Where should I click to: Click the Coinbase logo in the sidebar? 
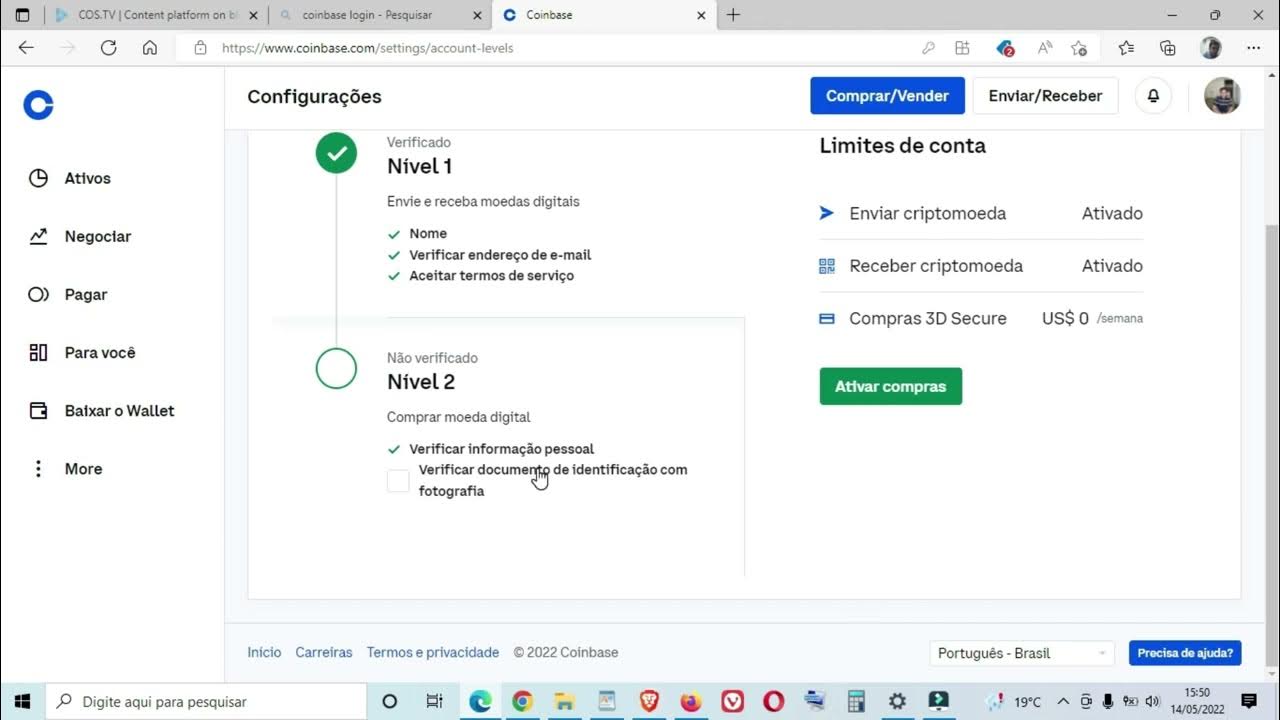38,105
